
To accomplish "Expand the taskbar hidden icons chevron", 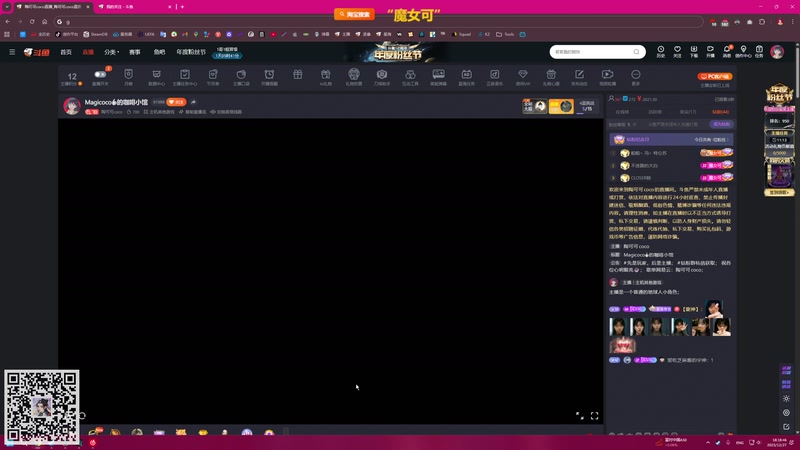I will (708, 442).
